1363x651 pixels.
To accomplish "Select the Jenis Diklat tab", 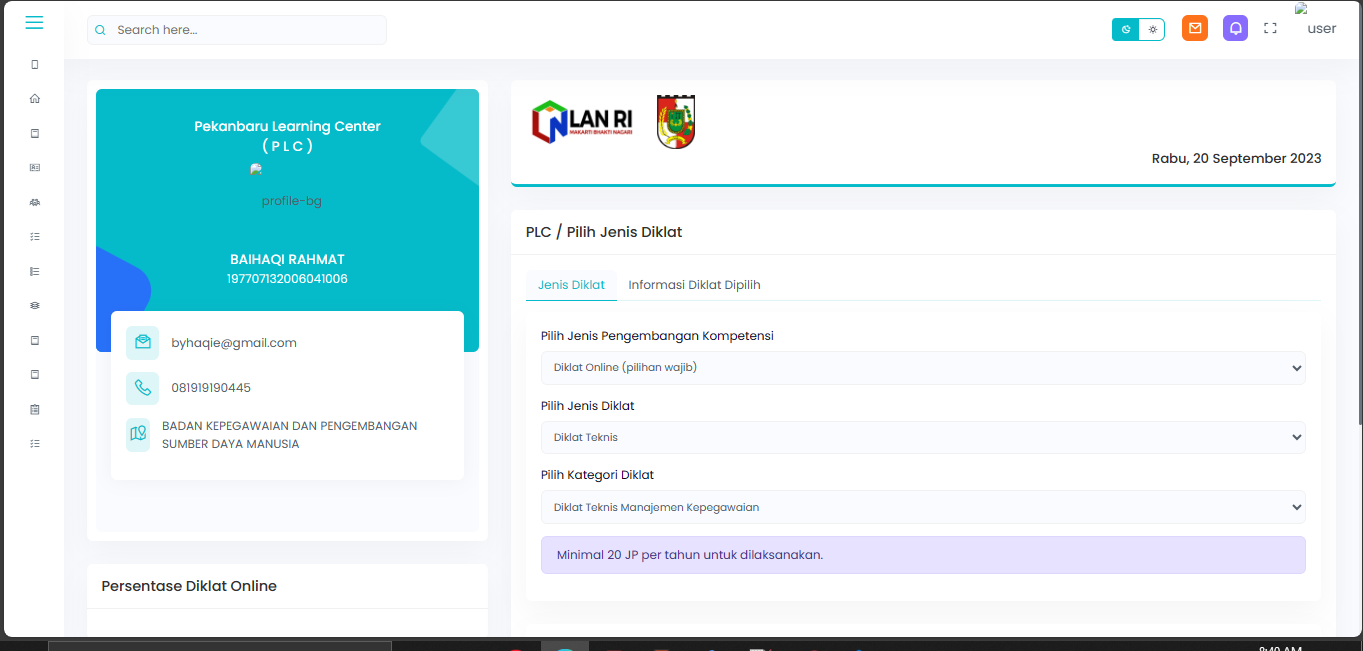I will click(571, 285).
